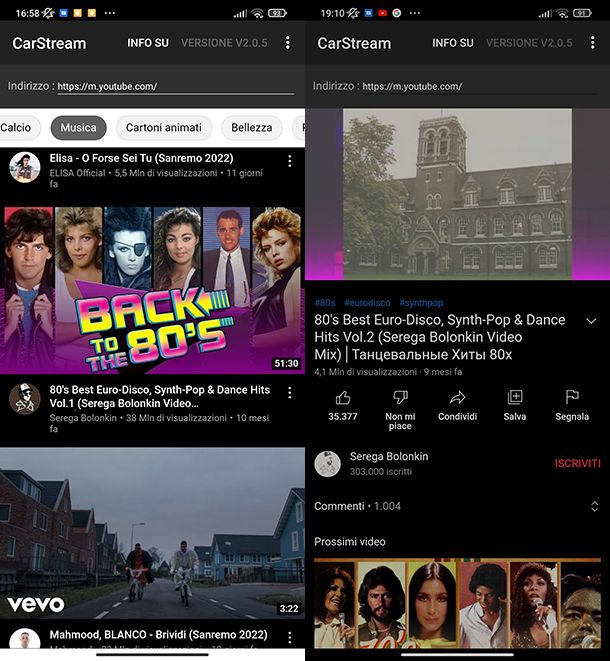Tap 303.000 iscritti subscriber count
The image size is (610, 661).
pos(381,471)
